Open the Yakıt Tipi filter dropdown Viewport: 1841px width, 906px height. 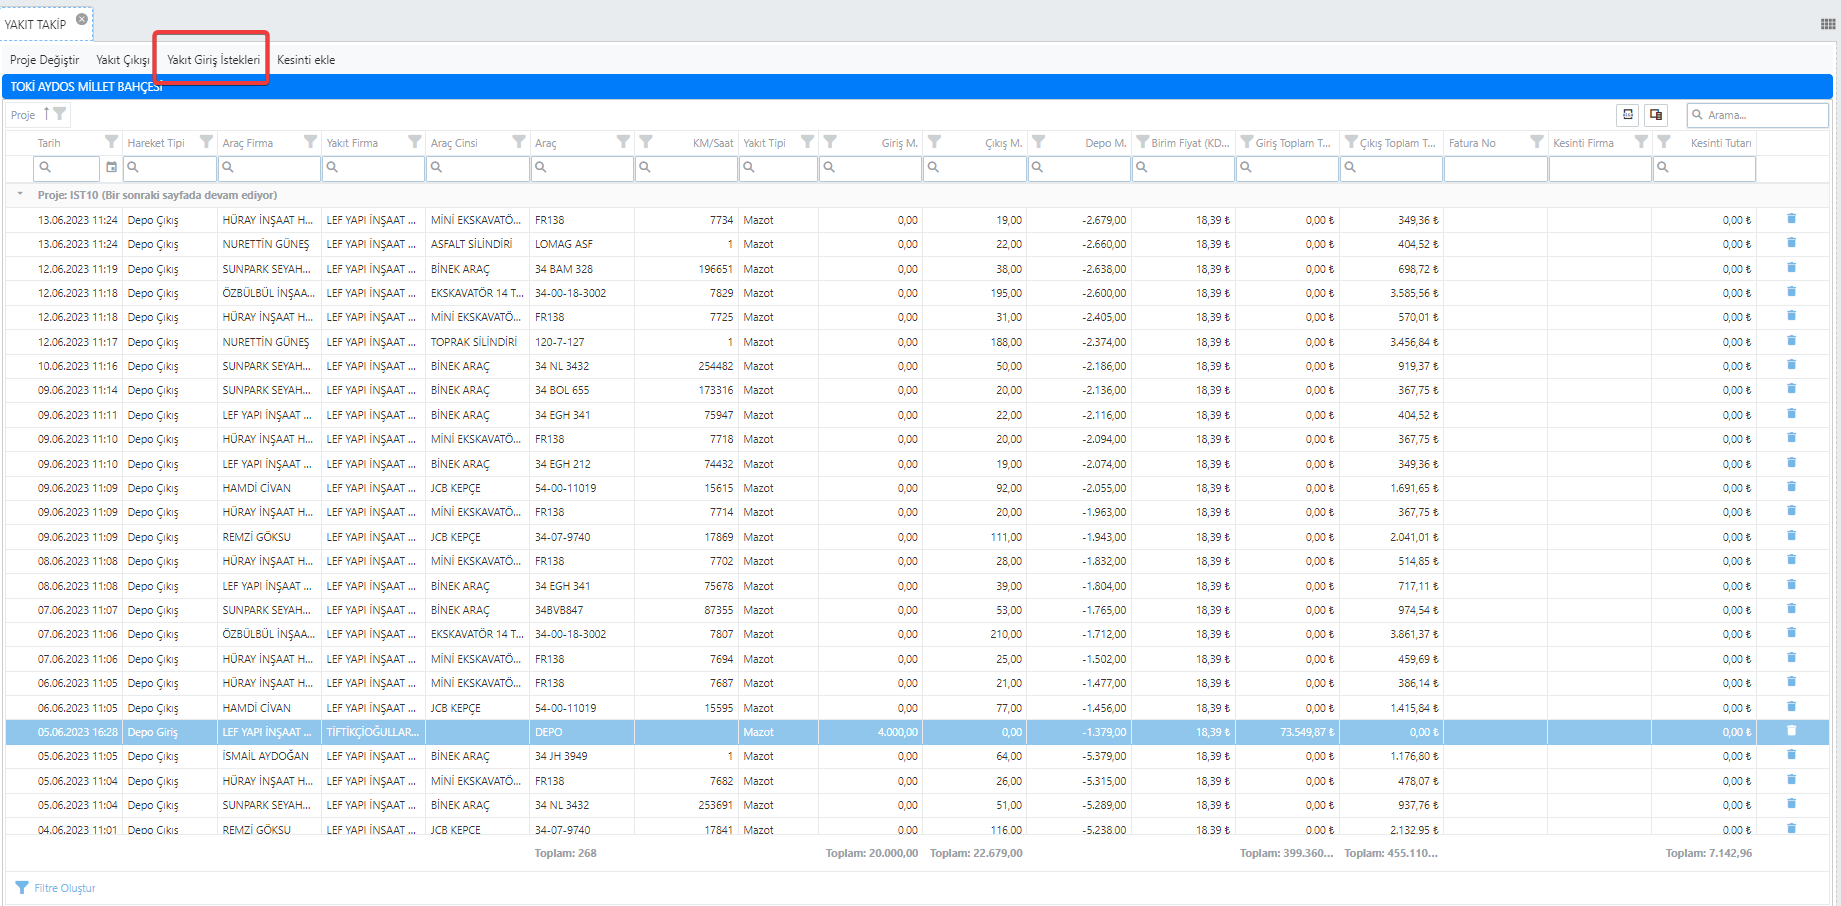[807, 142]
